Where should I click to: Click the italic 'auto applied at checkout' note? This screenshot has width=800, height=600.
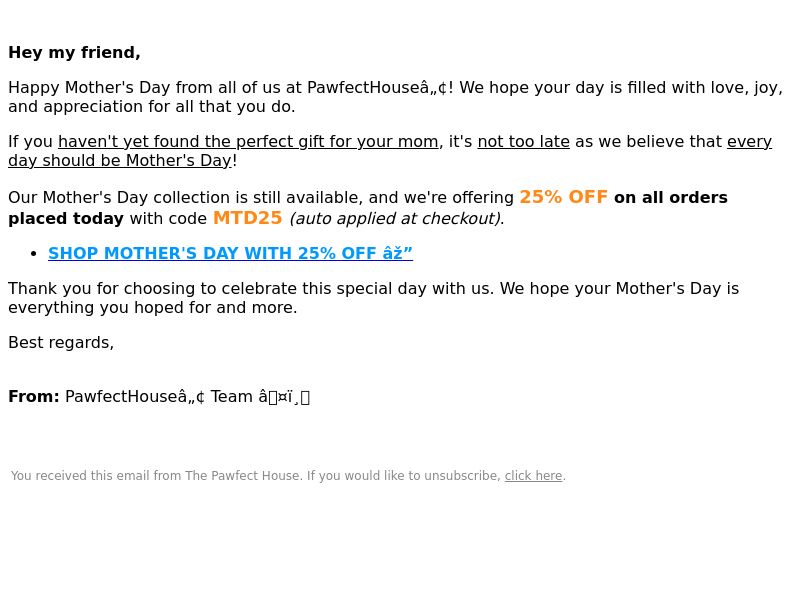click(396, 218)
